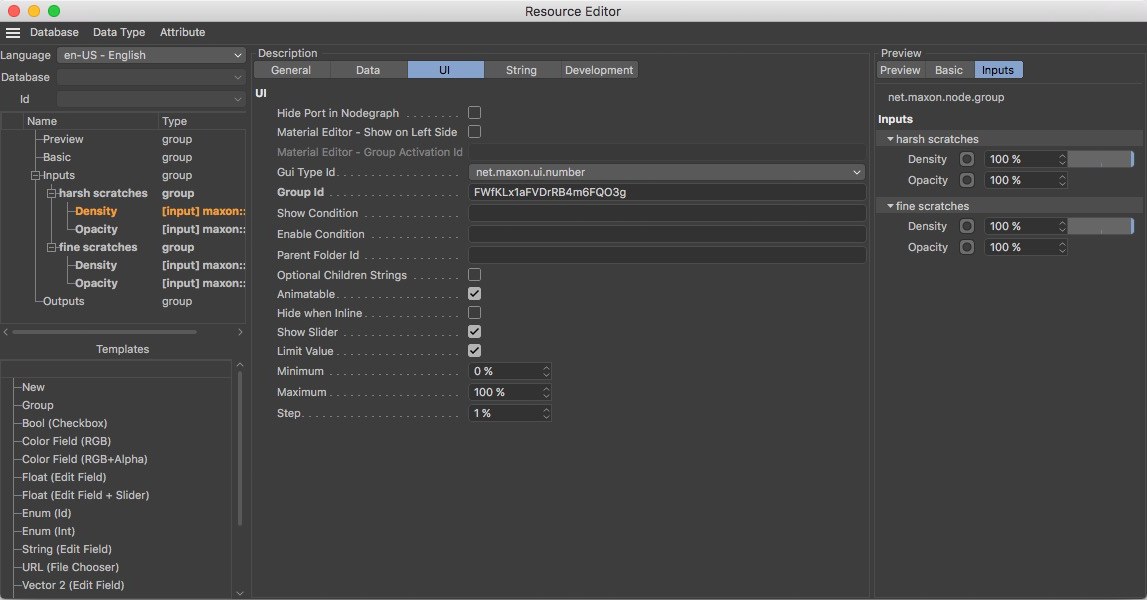Open the Data Type menu
This screenshot has height=600, width=1147.
tap(119, 33)
